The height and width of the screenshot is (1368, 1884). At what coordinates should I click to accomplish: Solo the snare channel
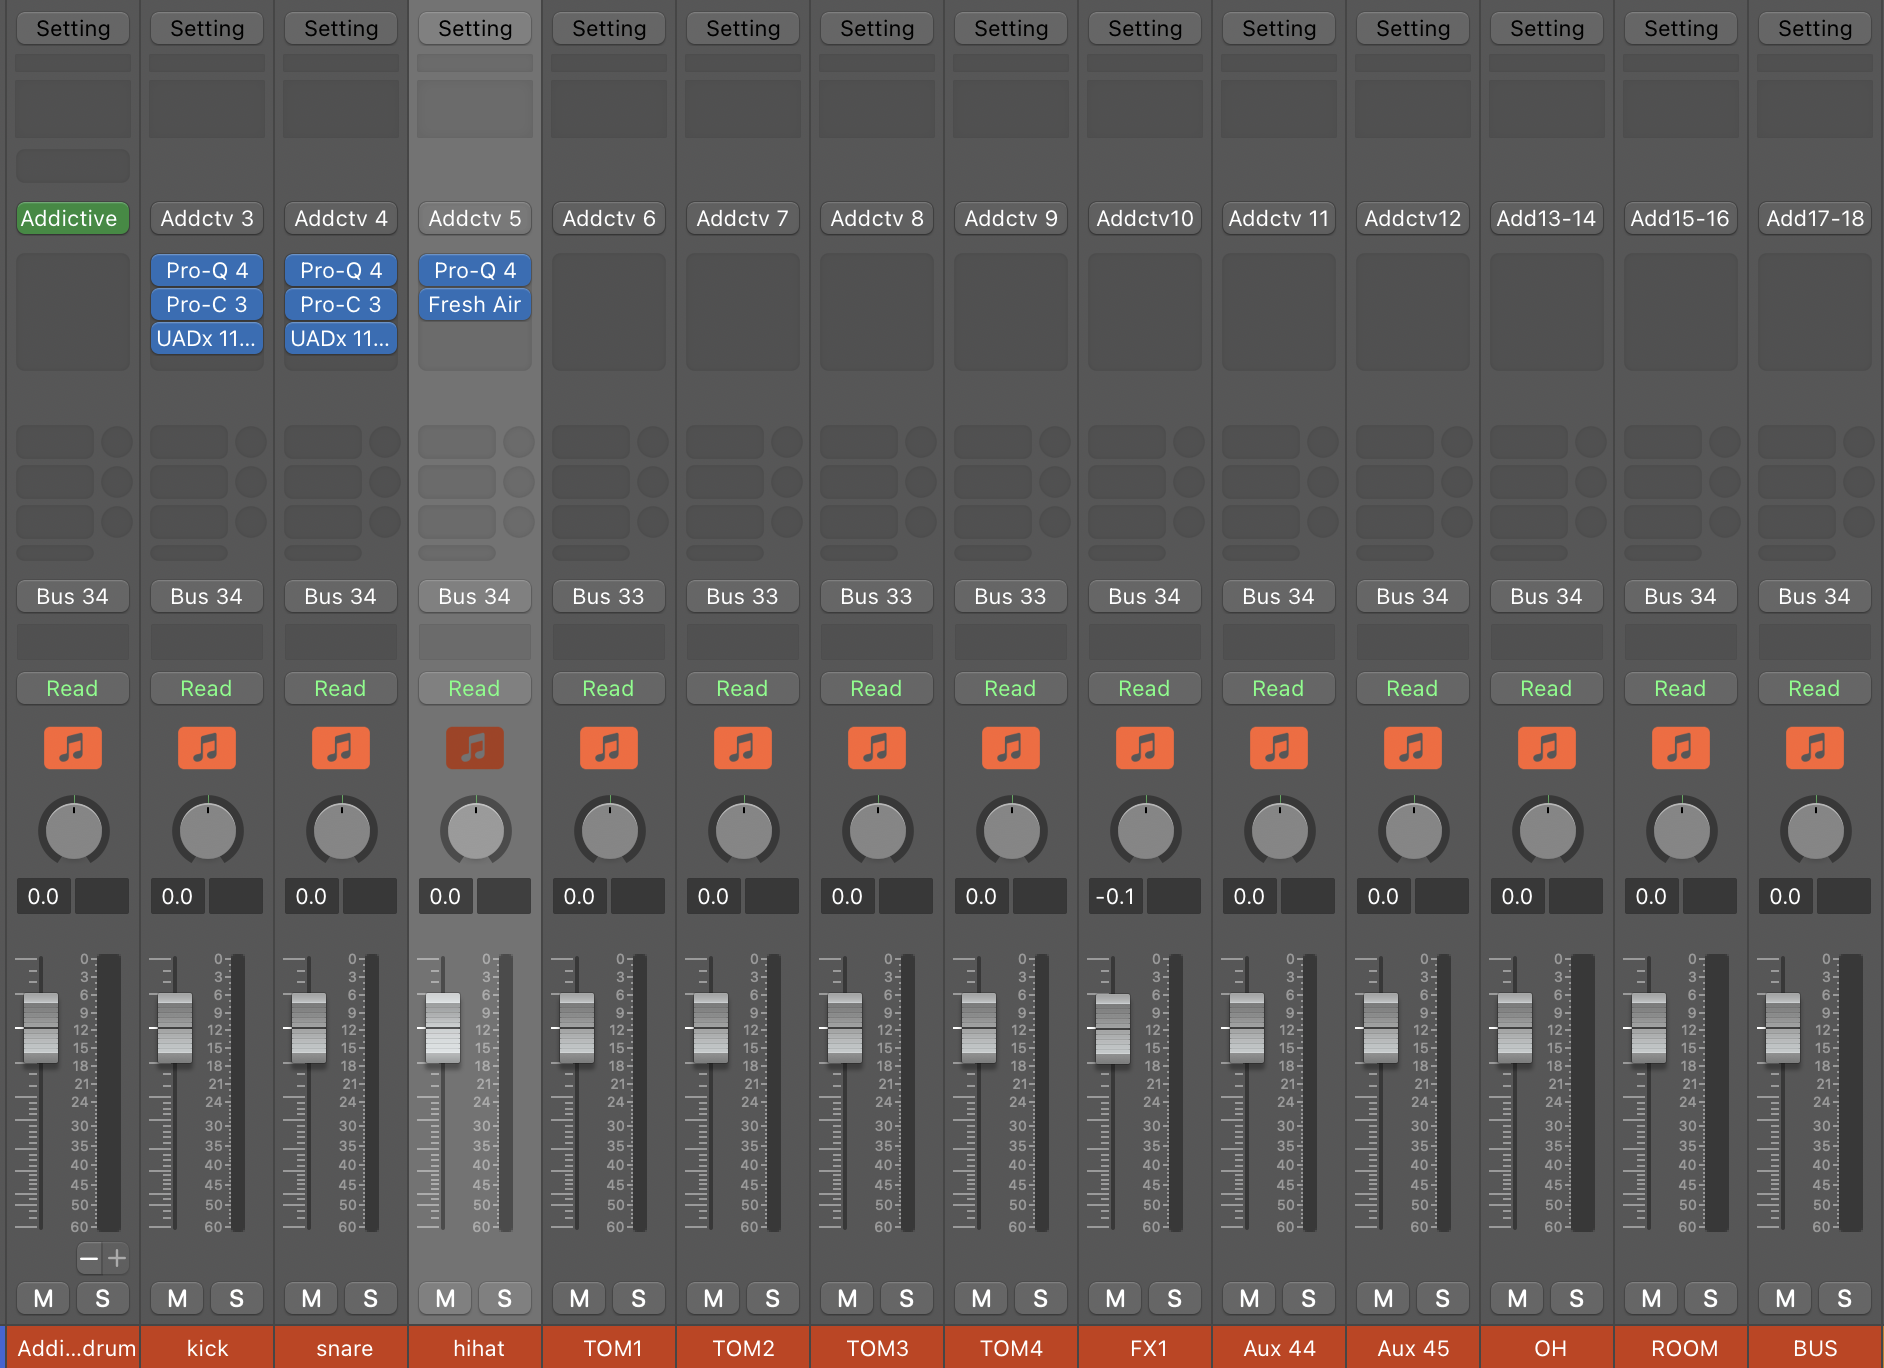pos(370,1298)
